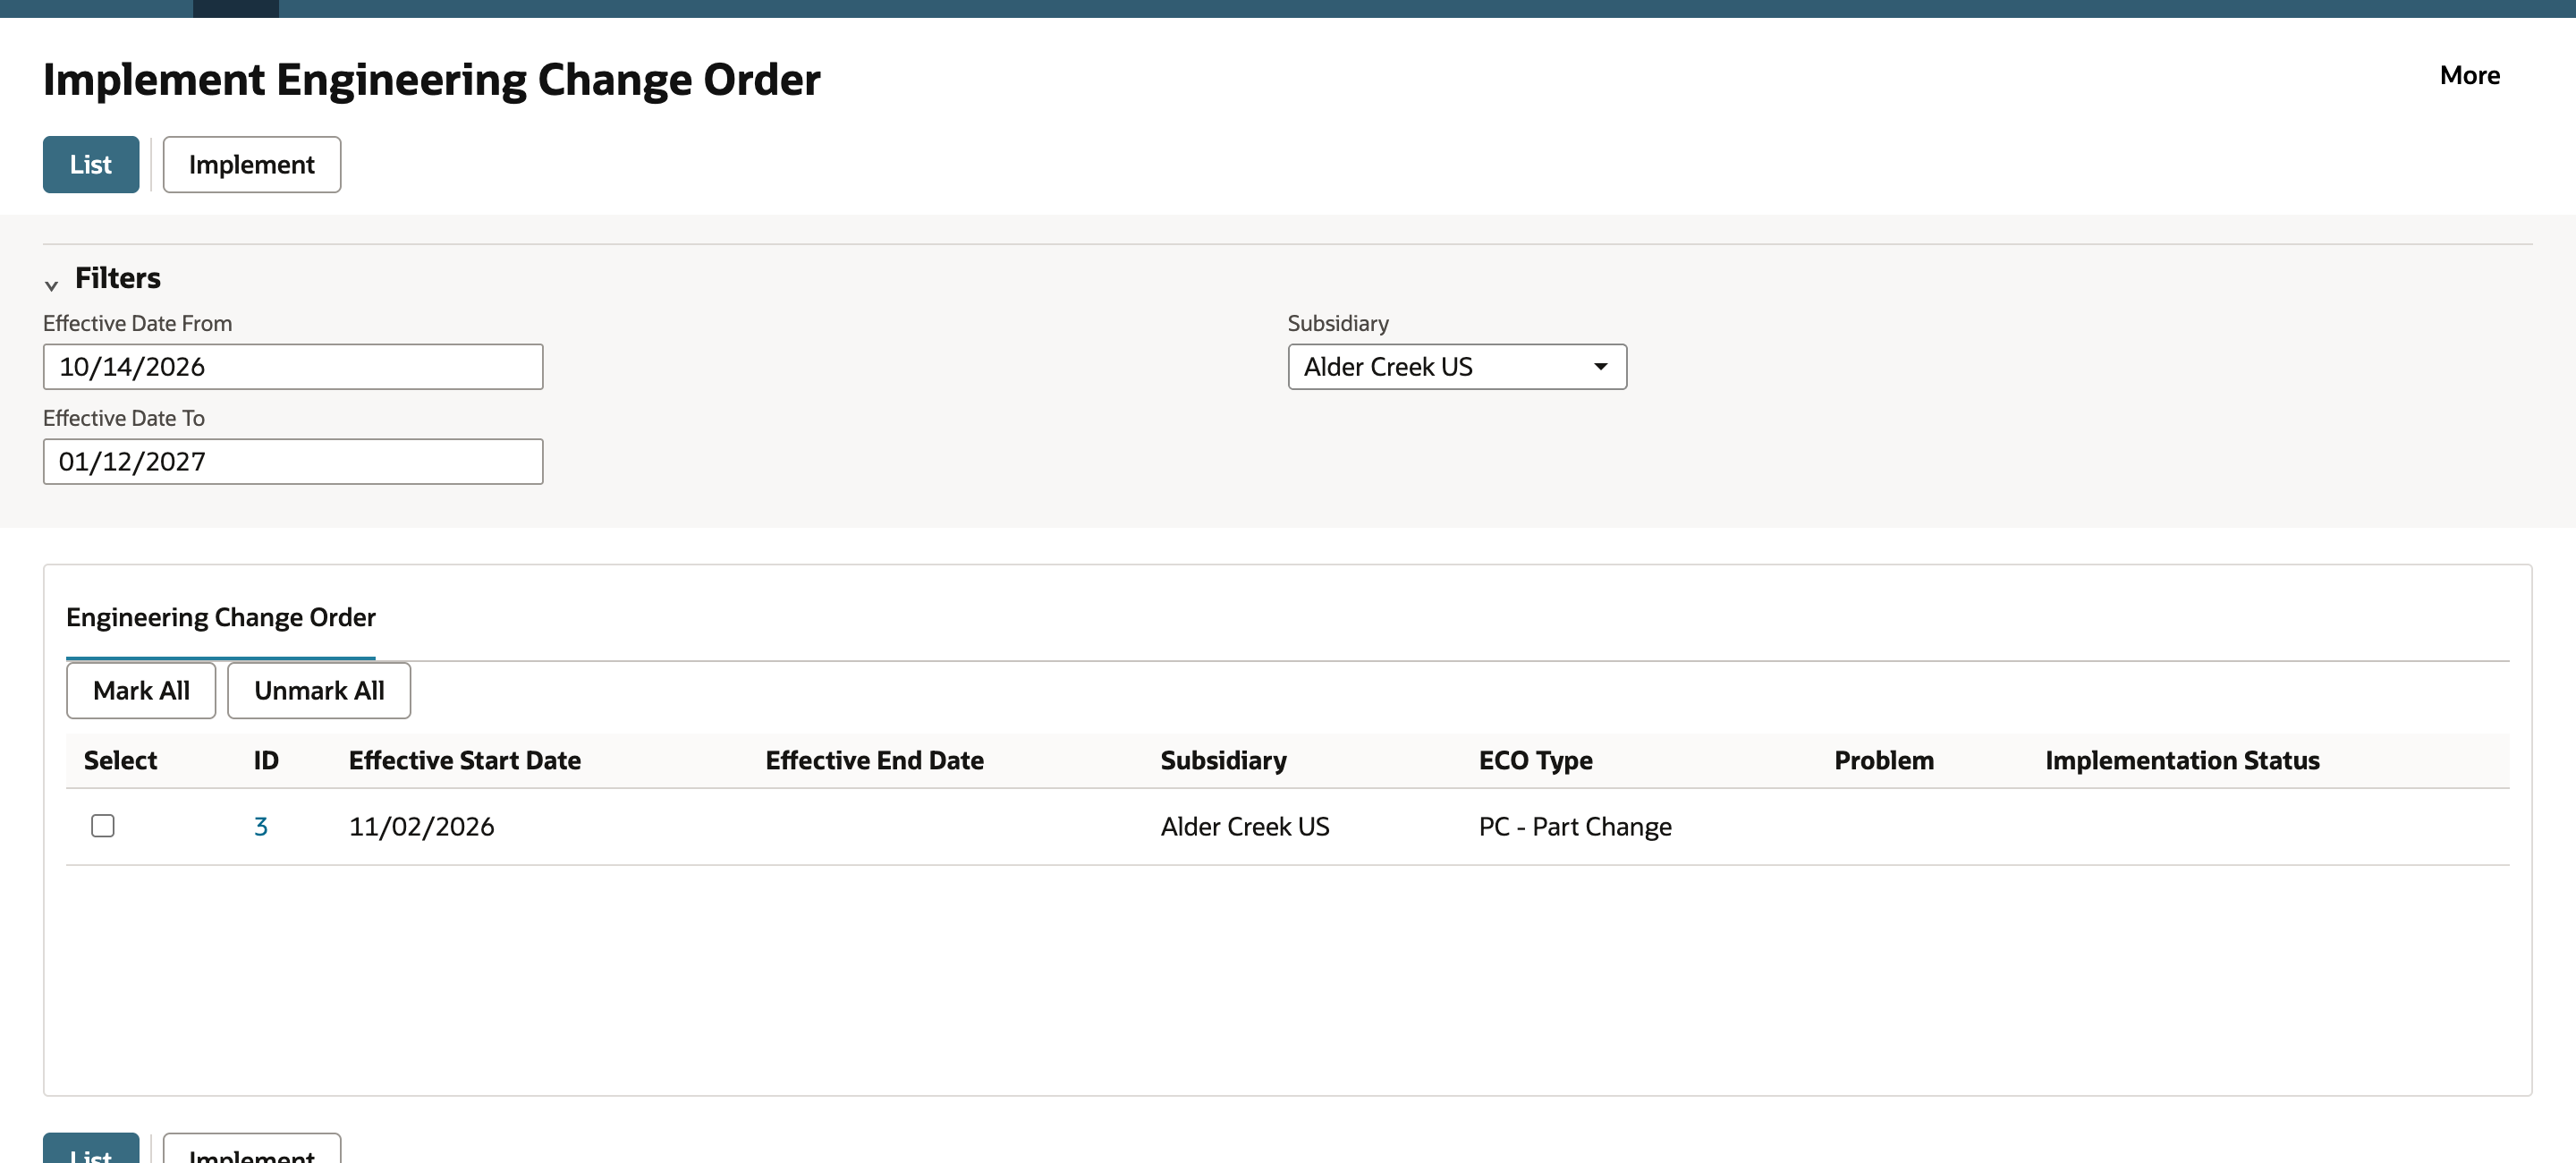Click Unmark All button
This screenshot has width=2576, height=1163.
319,691
